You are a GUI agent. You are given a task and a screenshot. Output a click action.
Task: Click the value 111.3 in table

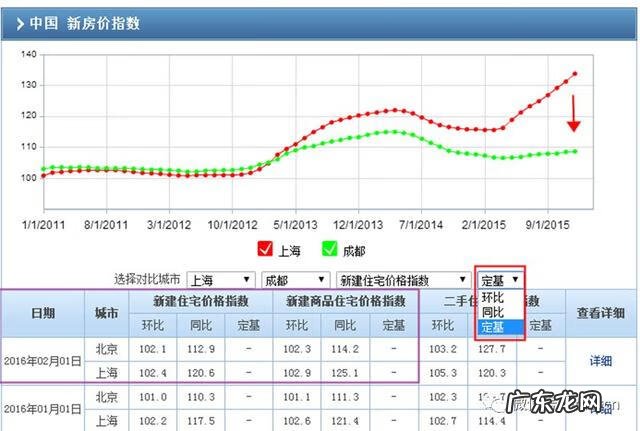[345, 397]
